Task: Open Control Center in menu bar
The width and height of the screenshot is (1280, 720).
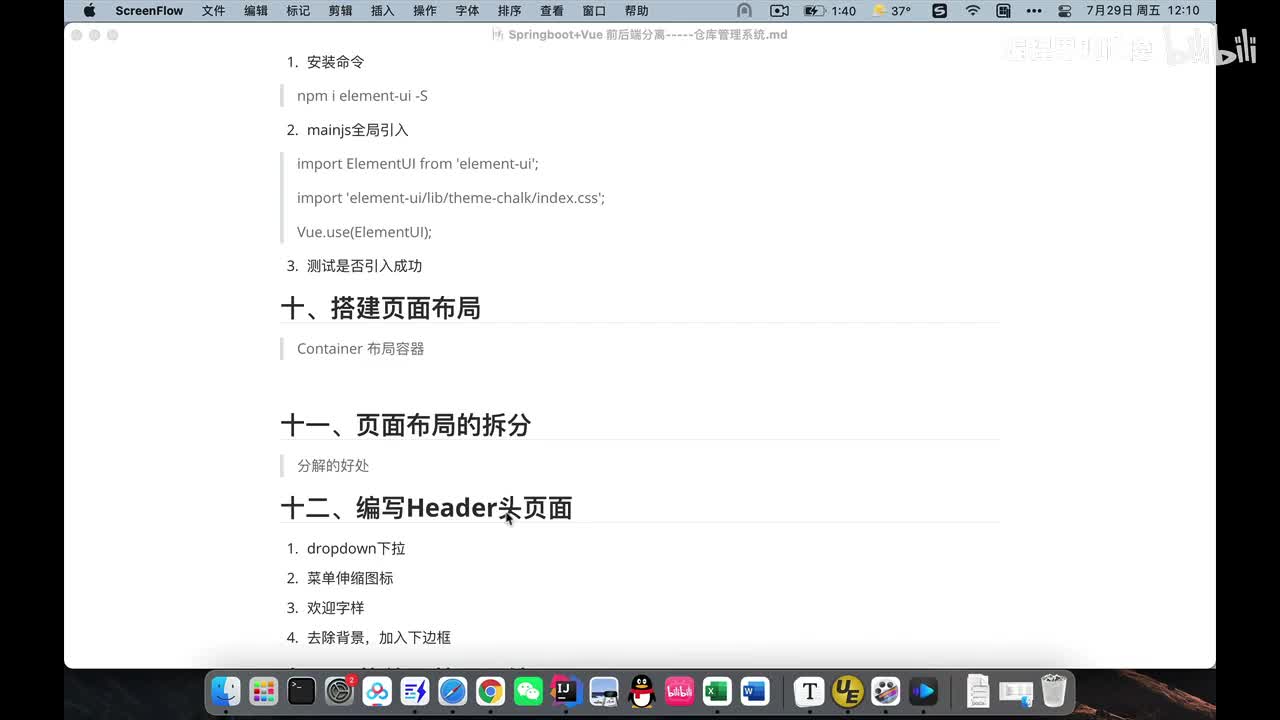Action: (1065, 11)
